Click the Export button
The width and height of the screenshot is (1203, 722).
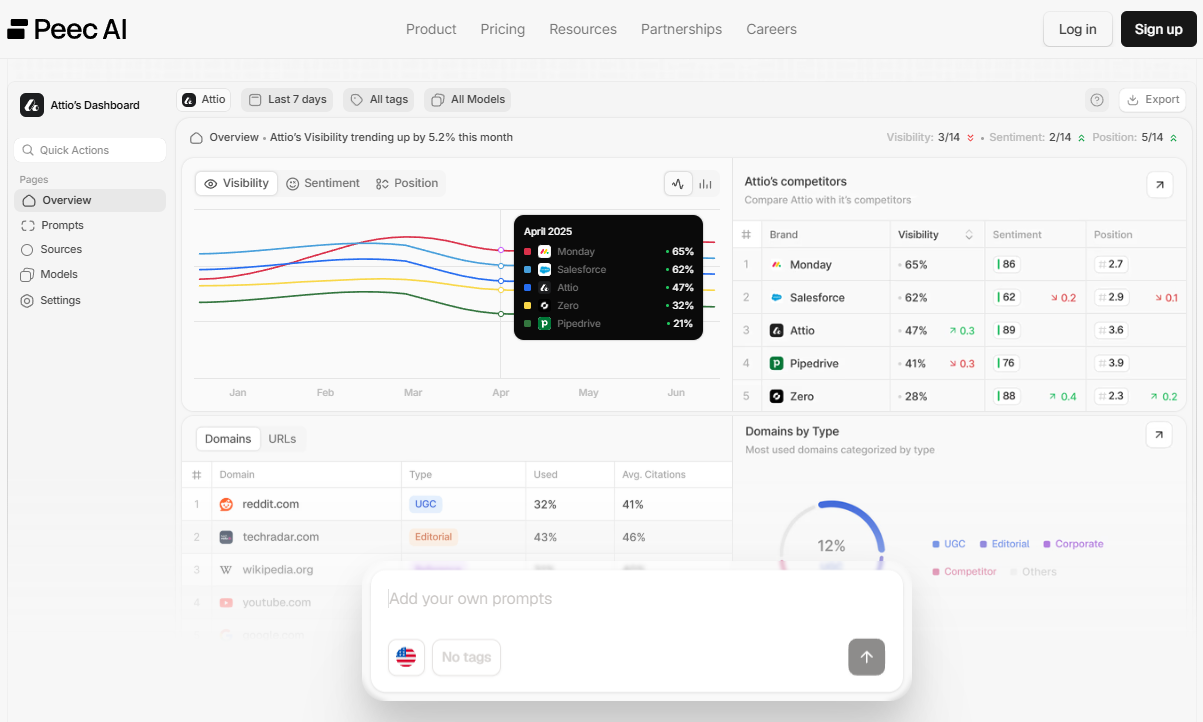(x=1153, y=100)
